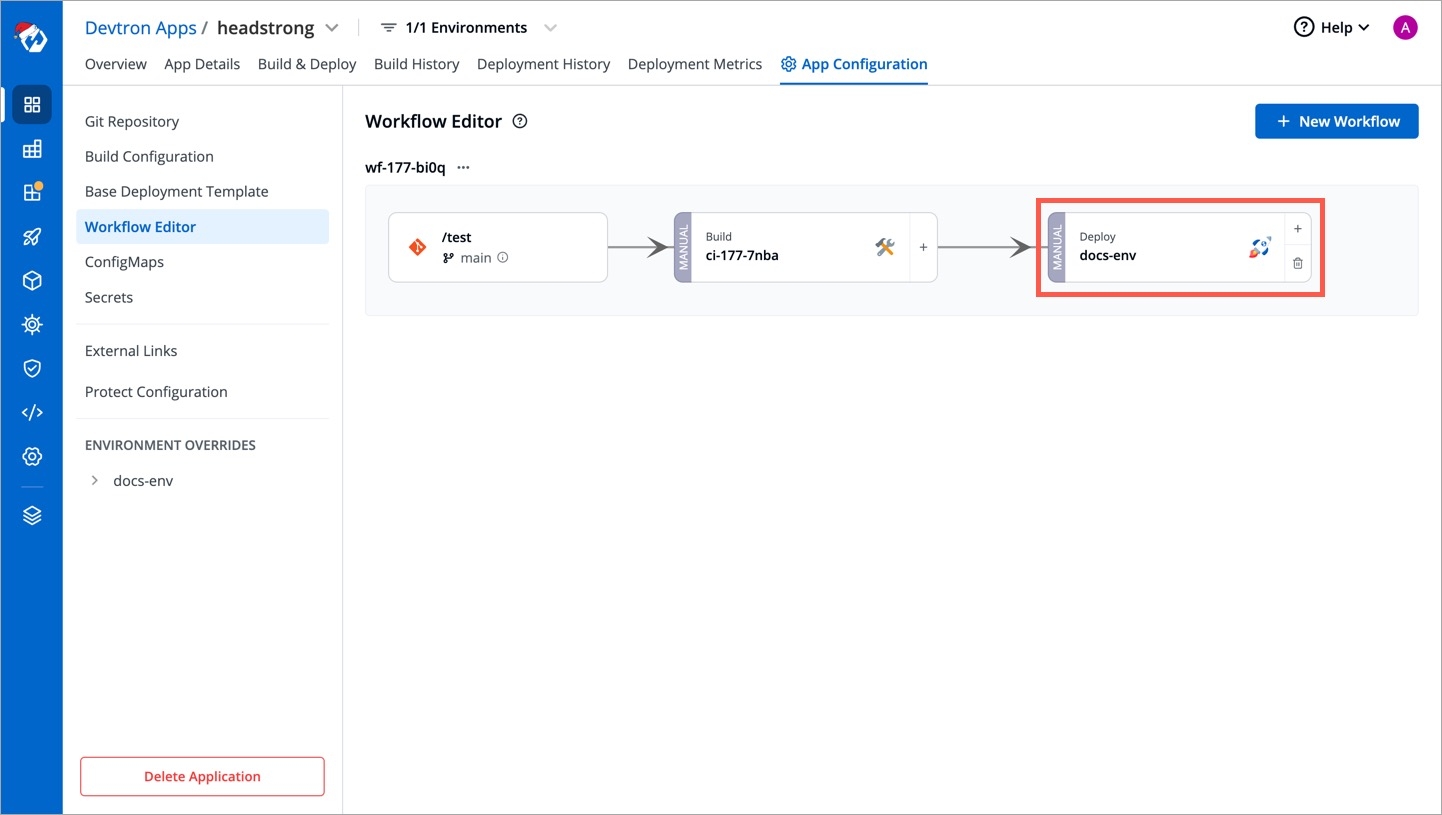Open the Help dropdown menu
This screenshot has width=1442, height=815.
click(1331, 28)
